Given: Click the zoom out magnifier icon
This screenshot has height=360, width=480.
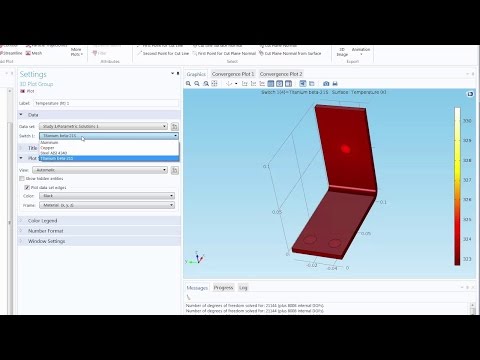Looking at the screenshot, I should click(x=197, y=84).
